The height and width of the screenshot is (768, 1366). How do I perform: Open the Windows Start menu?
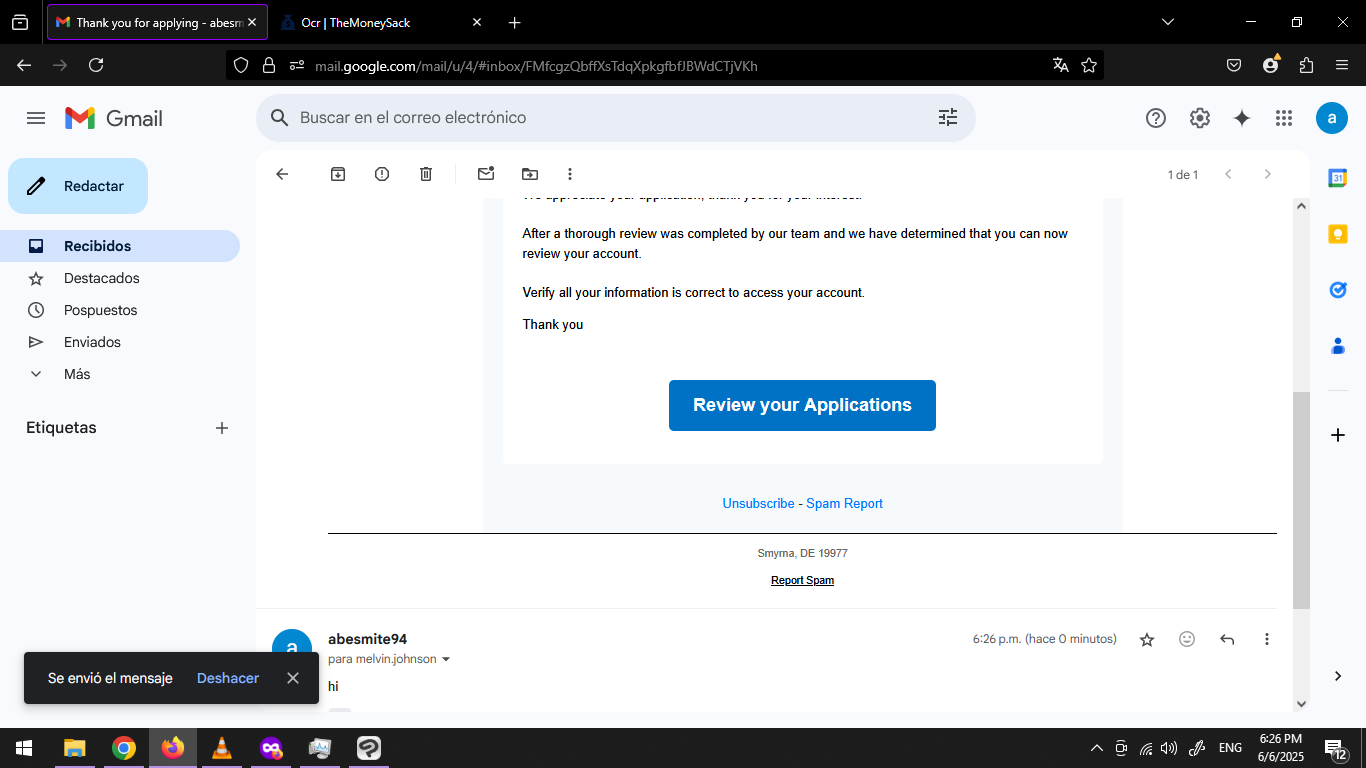(x=24, y=748)
